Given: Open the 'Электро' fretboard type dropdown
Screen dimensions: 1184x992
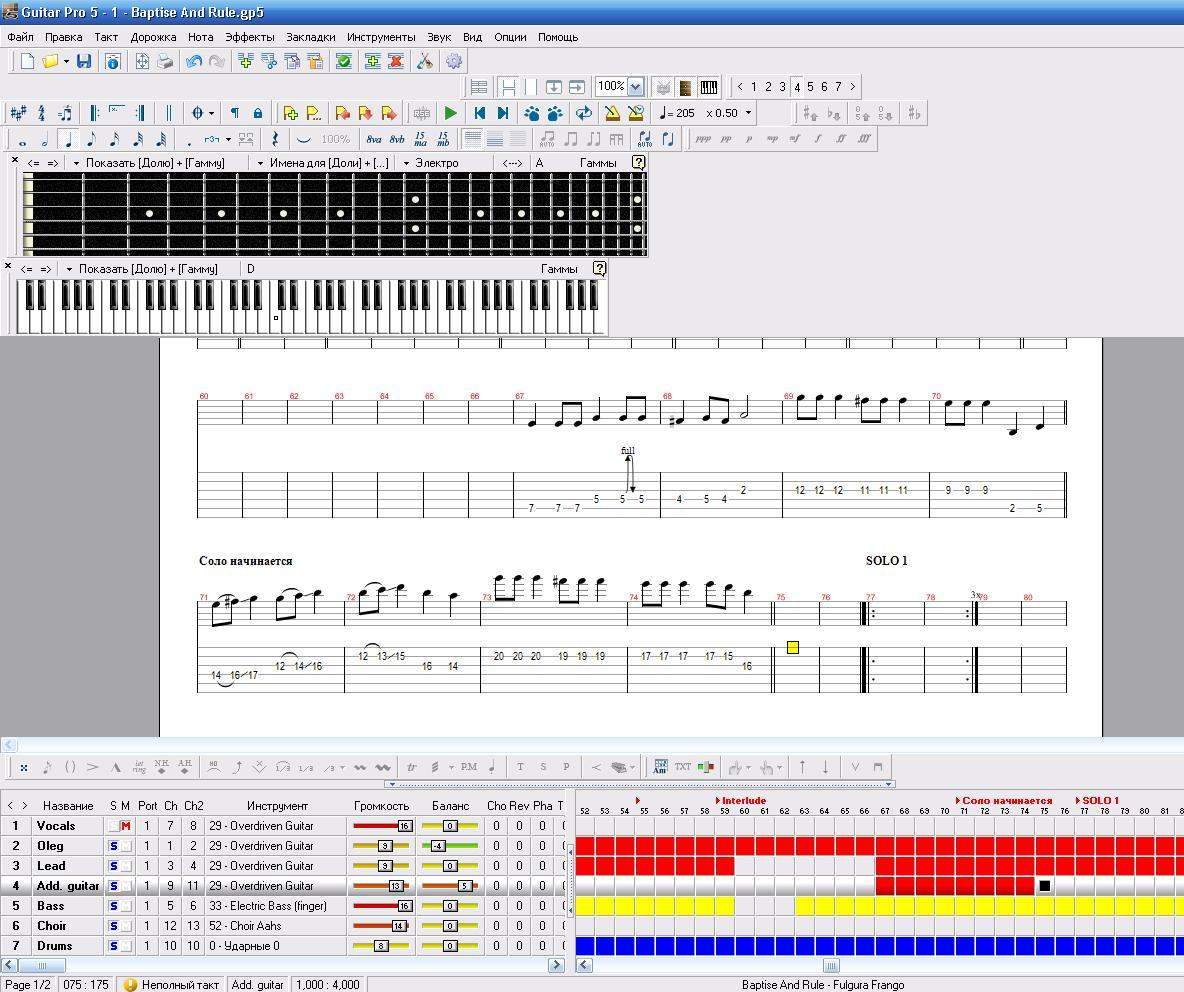Looking at the screenshot, I should 406,163.
